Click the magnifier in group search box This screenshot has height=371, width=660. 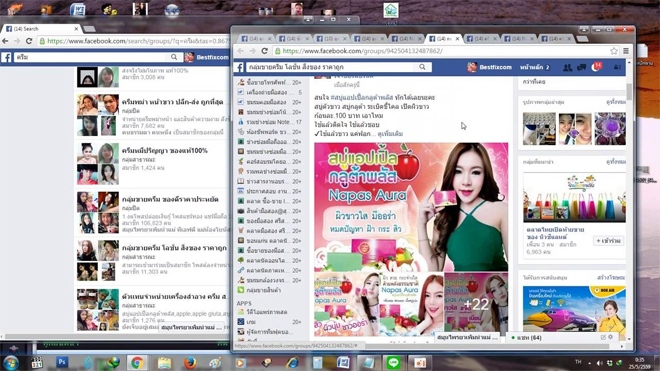[x=422, y=67]
